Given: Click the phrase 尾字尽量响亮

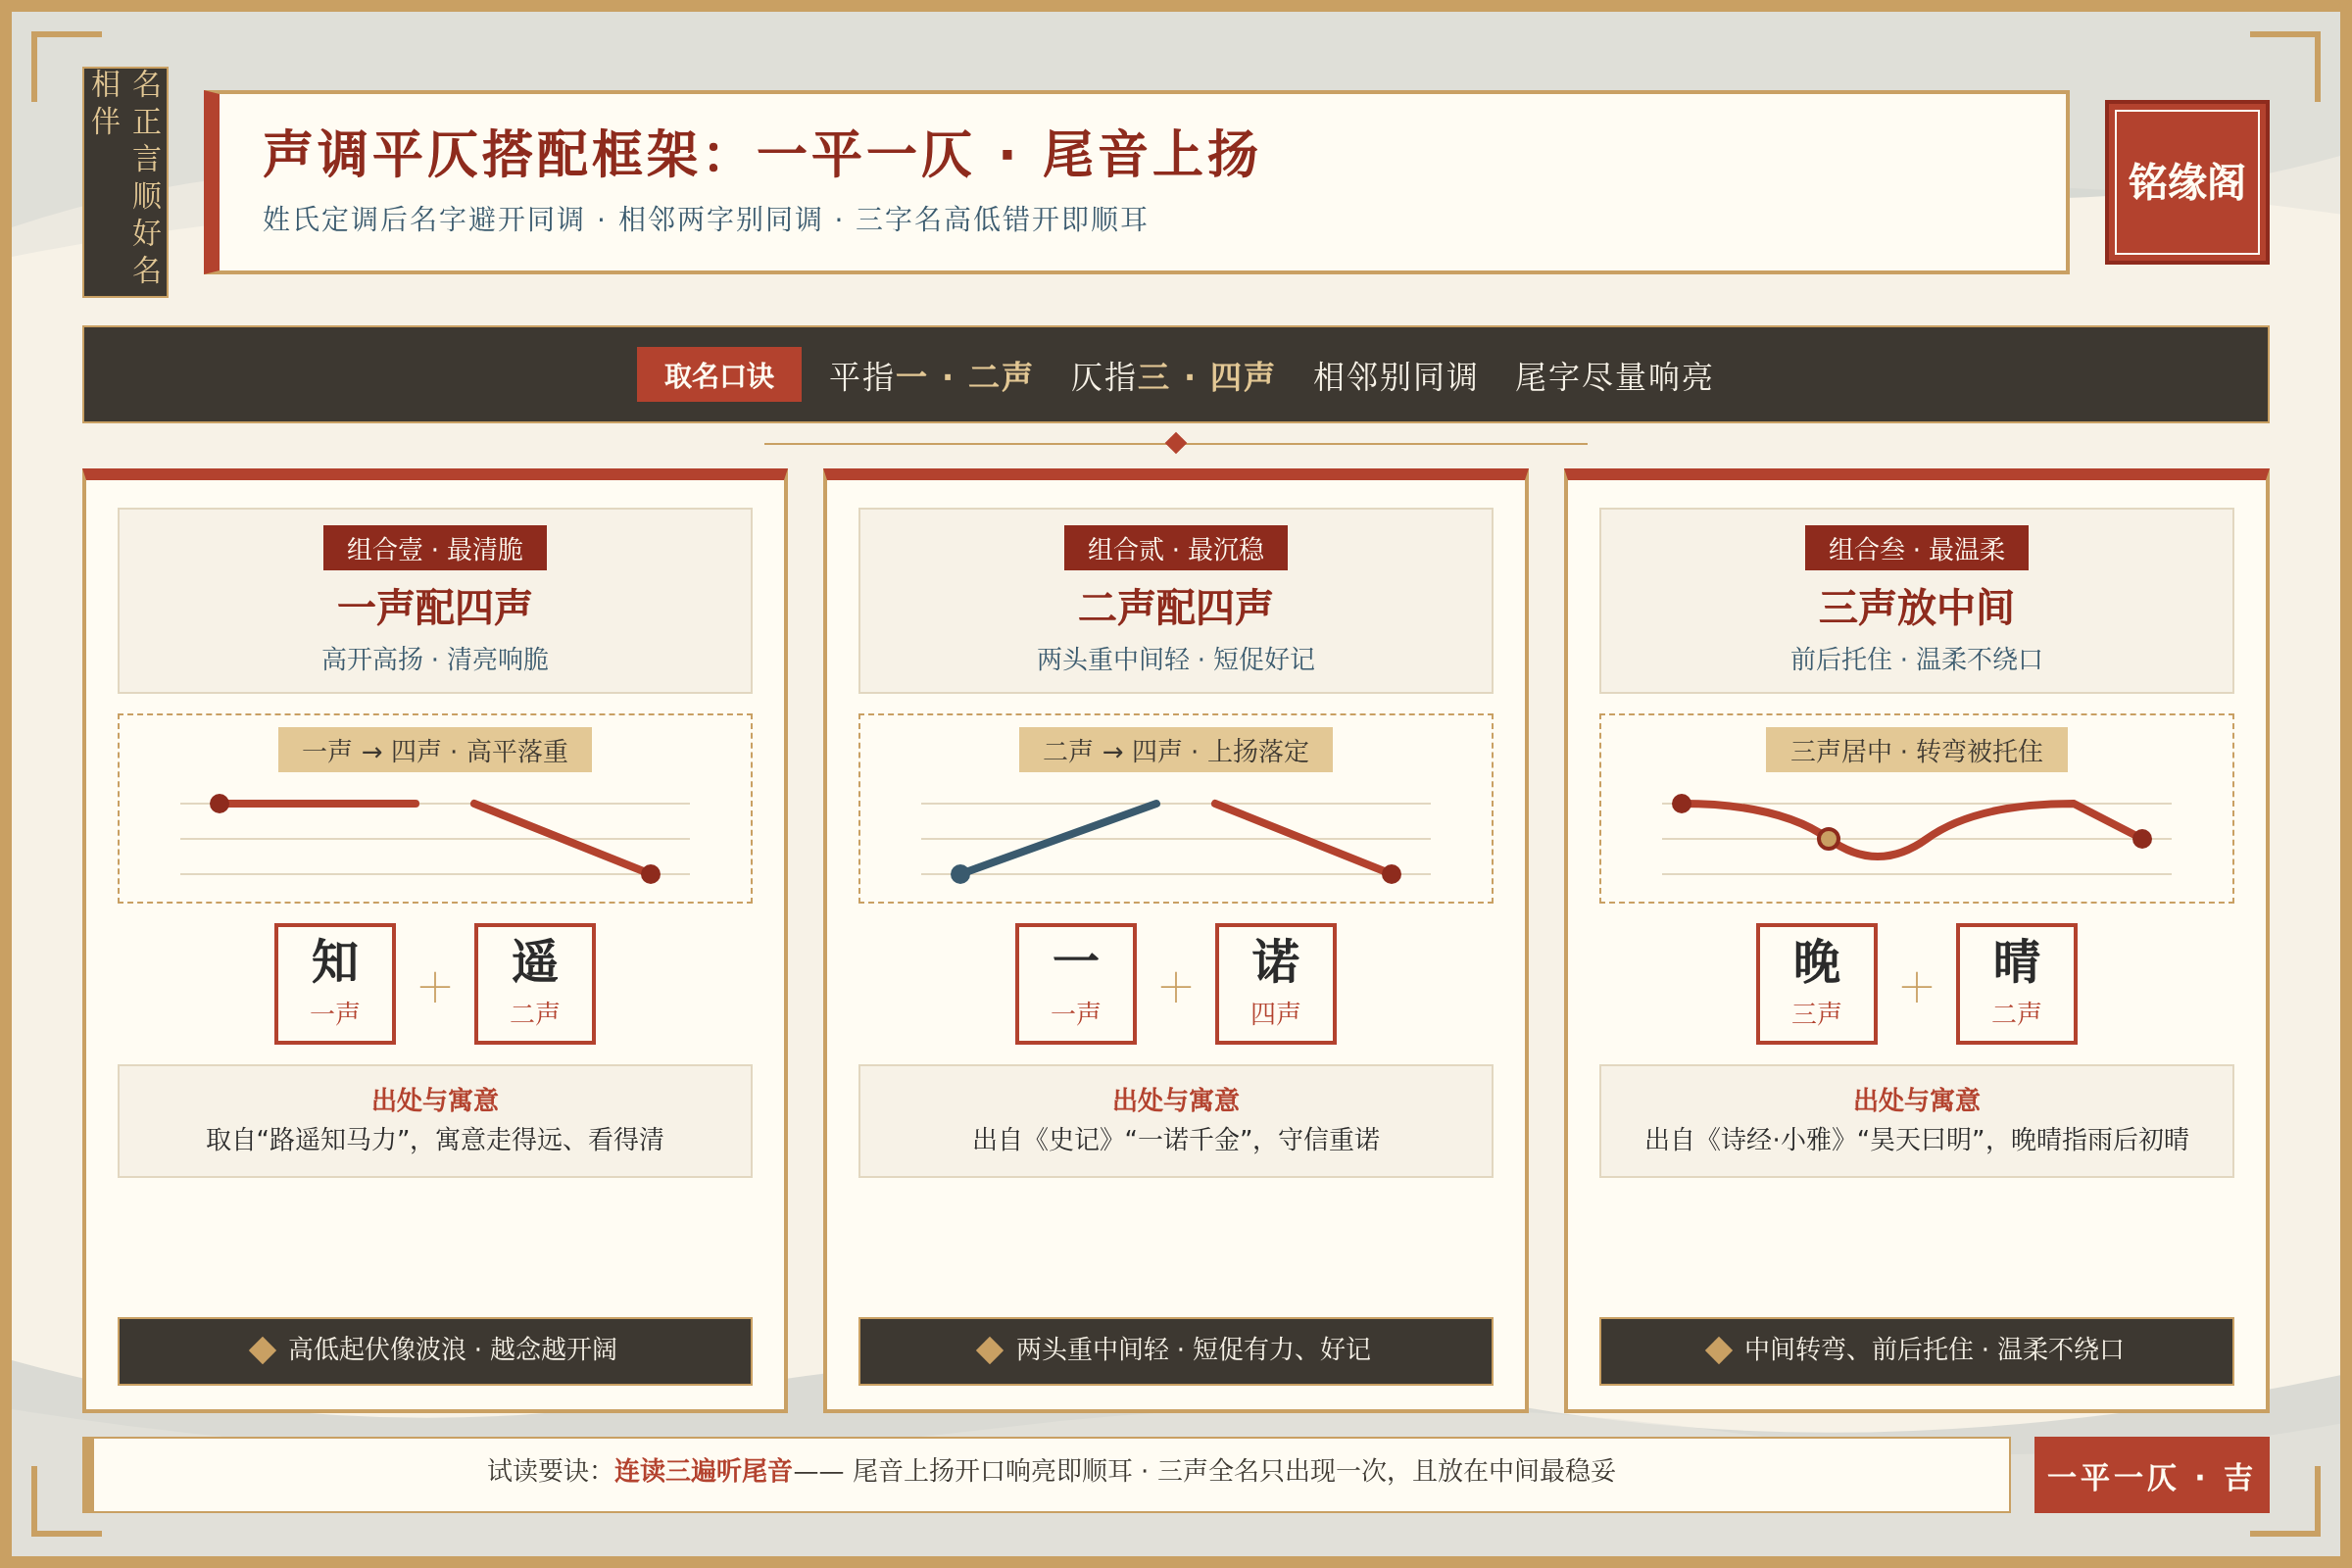Looking at the screenshot, I should [1613, 376].
